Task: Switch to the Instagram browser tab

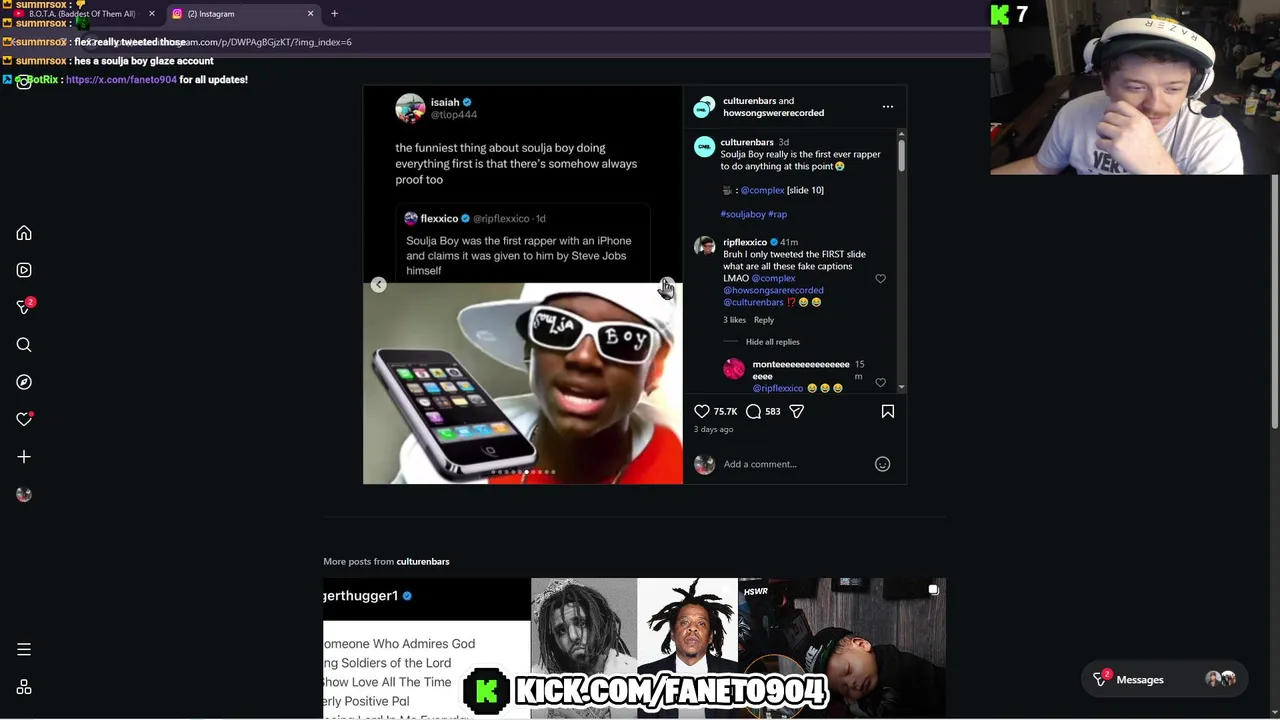Action: coord(243,14)
